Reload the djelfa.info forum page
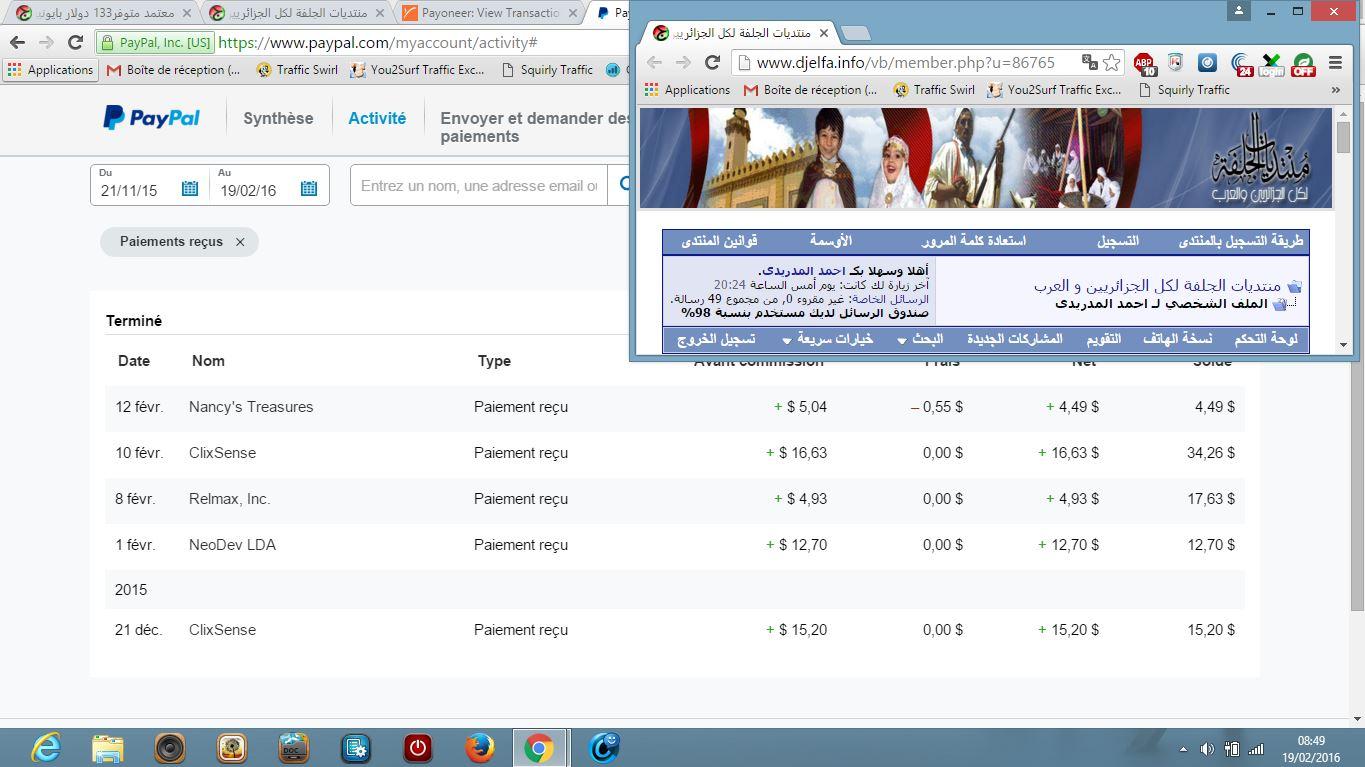This screenshot has height=767, width=1365. [x=712, y=62]
